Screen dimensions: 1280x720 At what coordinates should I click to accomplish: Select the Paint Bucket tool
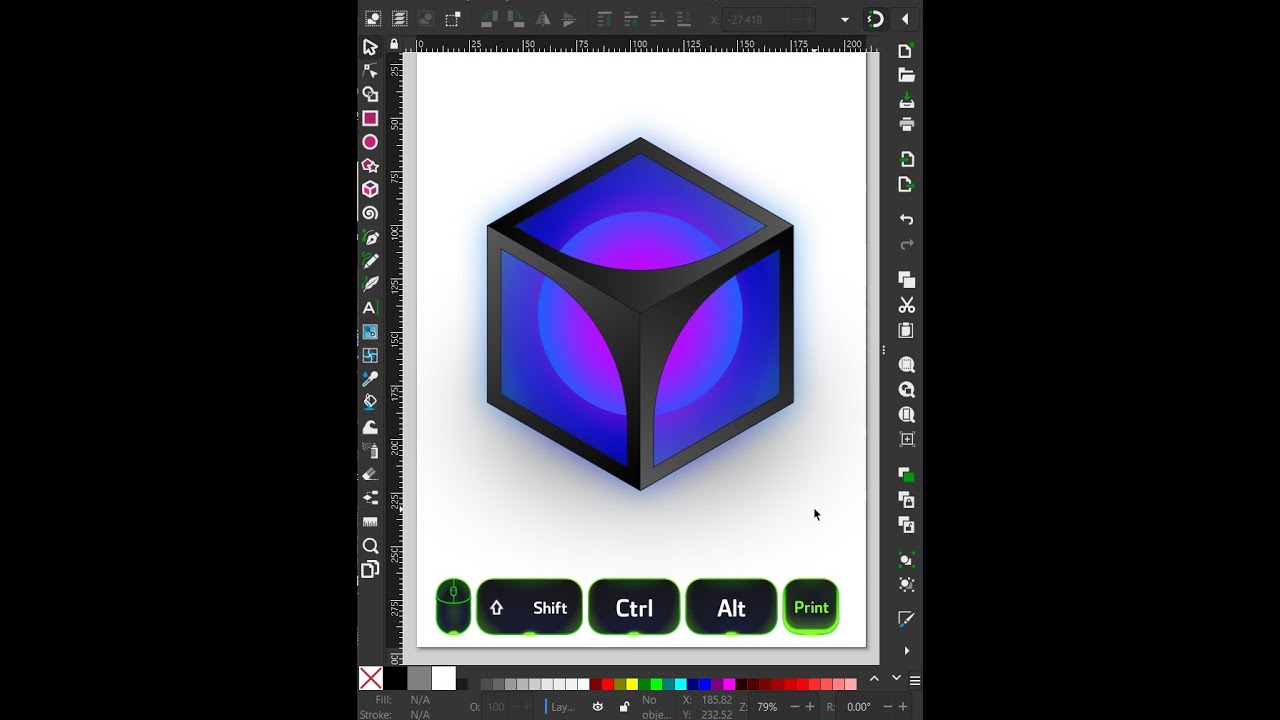tap(370, 402)
